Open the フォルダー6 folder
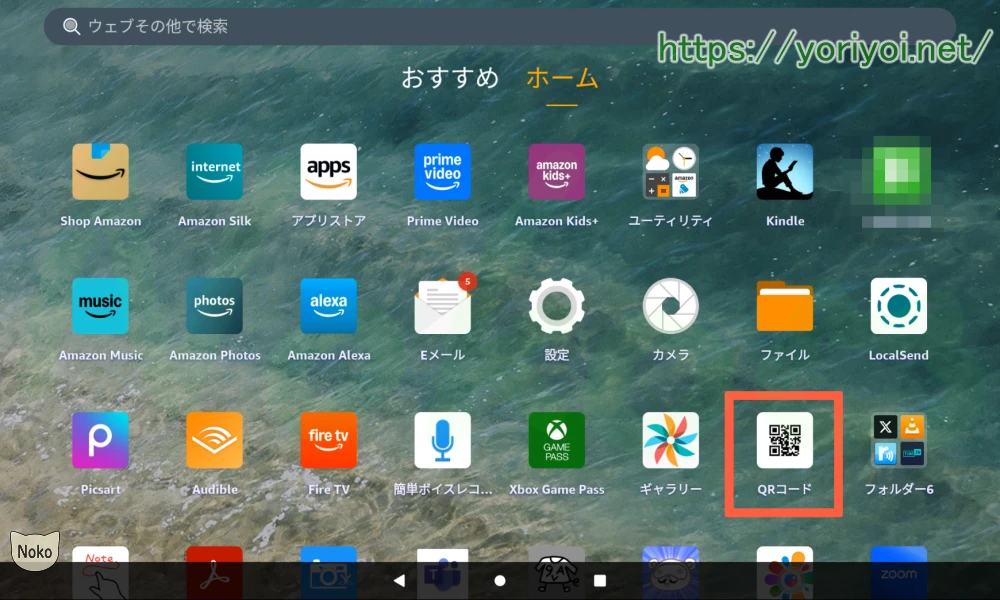The width and height of the screenshot is (1000, 600). point(899,440)
